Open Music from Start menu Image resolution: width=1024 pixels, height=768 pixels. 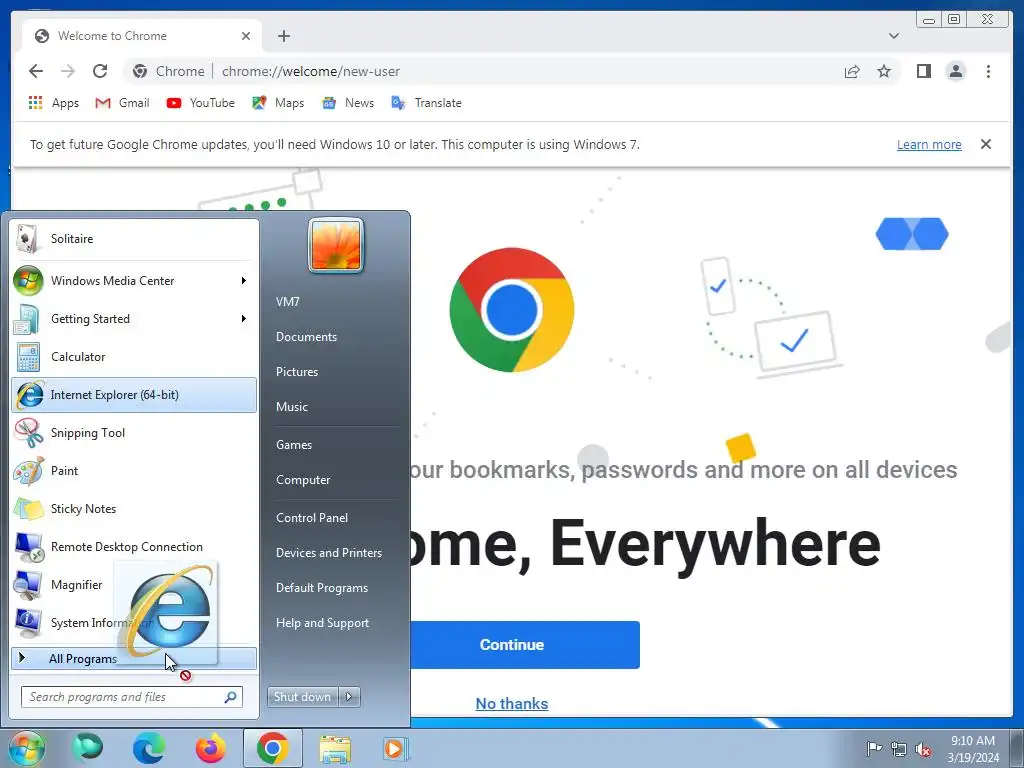[292, 407]
